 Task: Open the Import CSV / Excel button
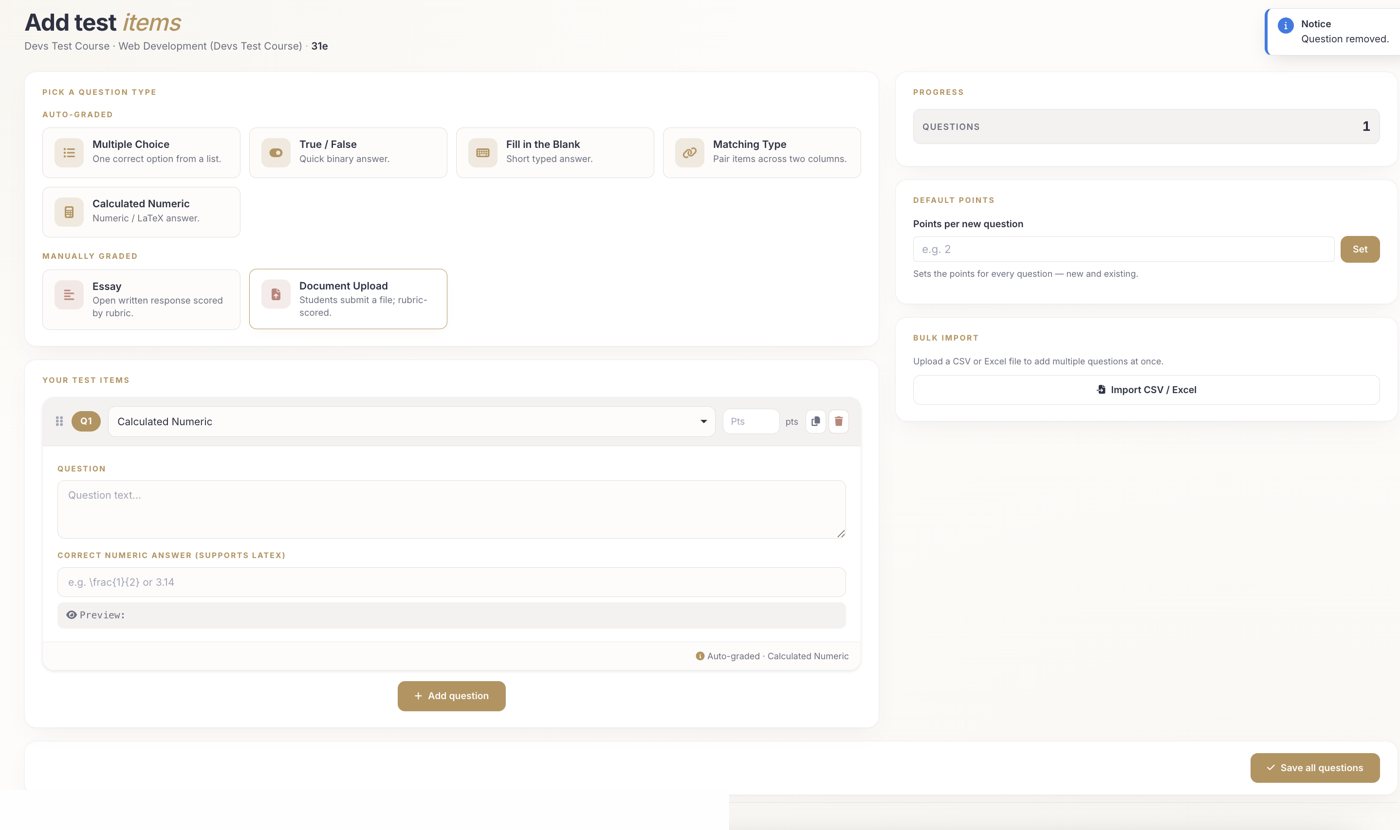(1146, 390)
